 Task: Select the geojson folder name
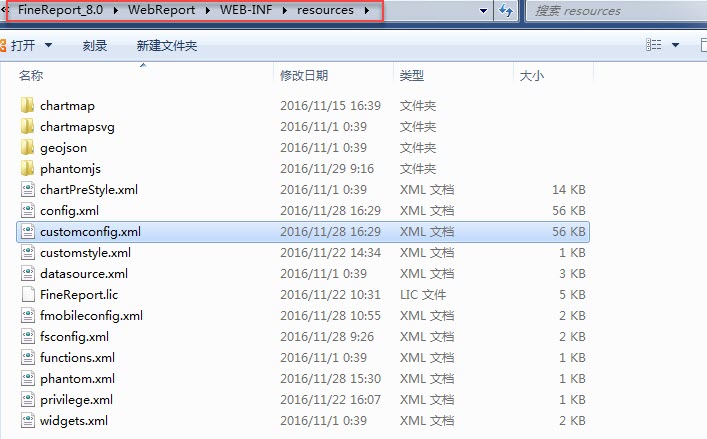pyautogui.click(x=63, y=147)
